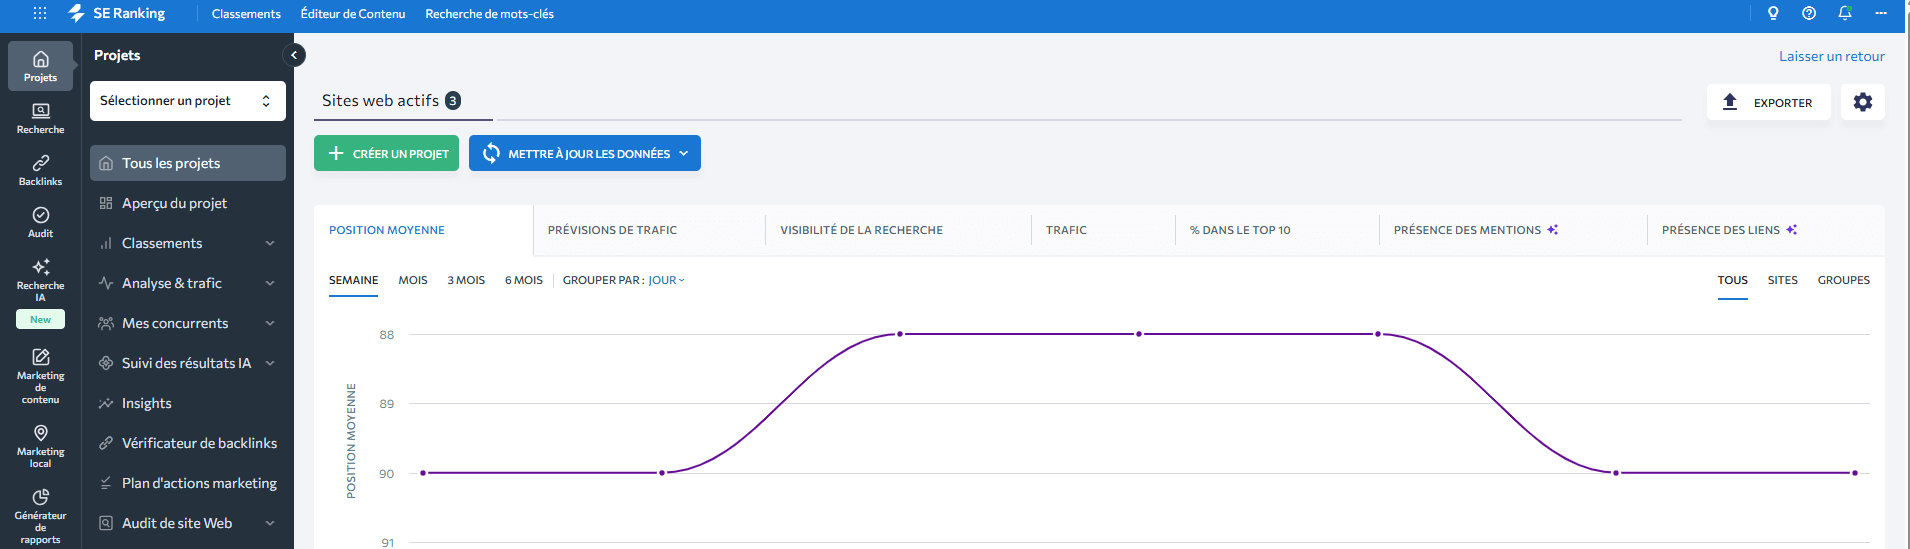This screenshot has height=549, width=1910.
Task: Click the apps grid icon
Action: (x=40, y=13)
